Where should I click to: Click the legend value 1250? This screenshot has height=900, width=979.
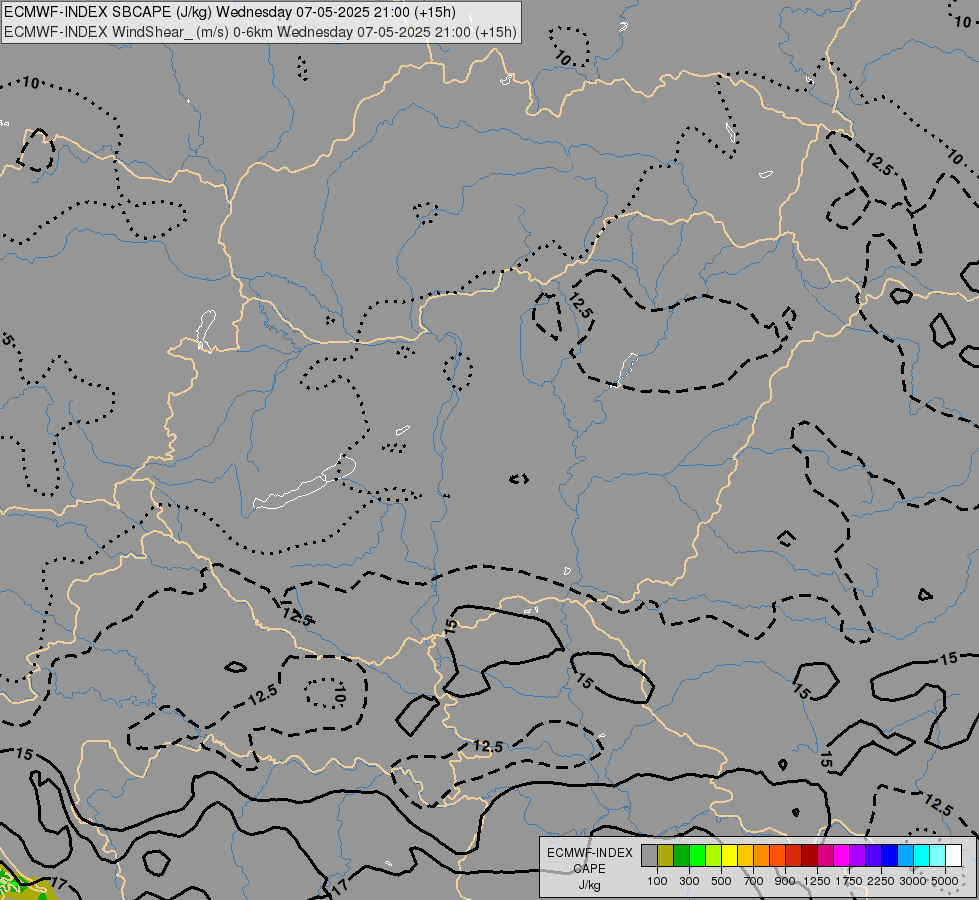click(817, 881)
